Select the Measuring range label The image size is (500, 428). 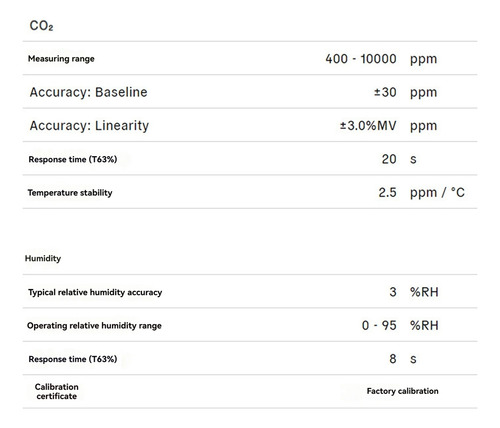(x=61, y=59)
